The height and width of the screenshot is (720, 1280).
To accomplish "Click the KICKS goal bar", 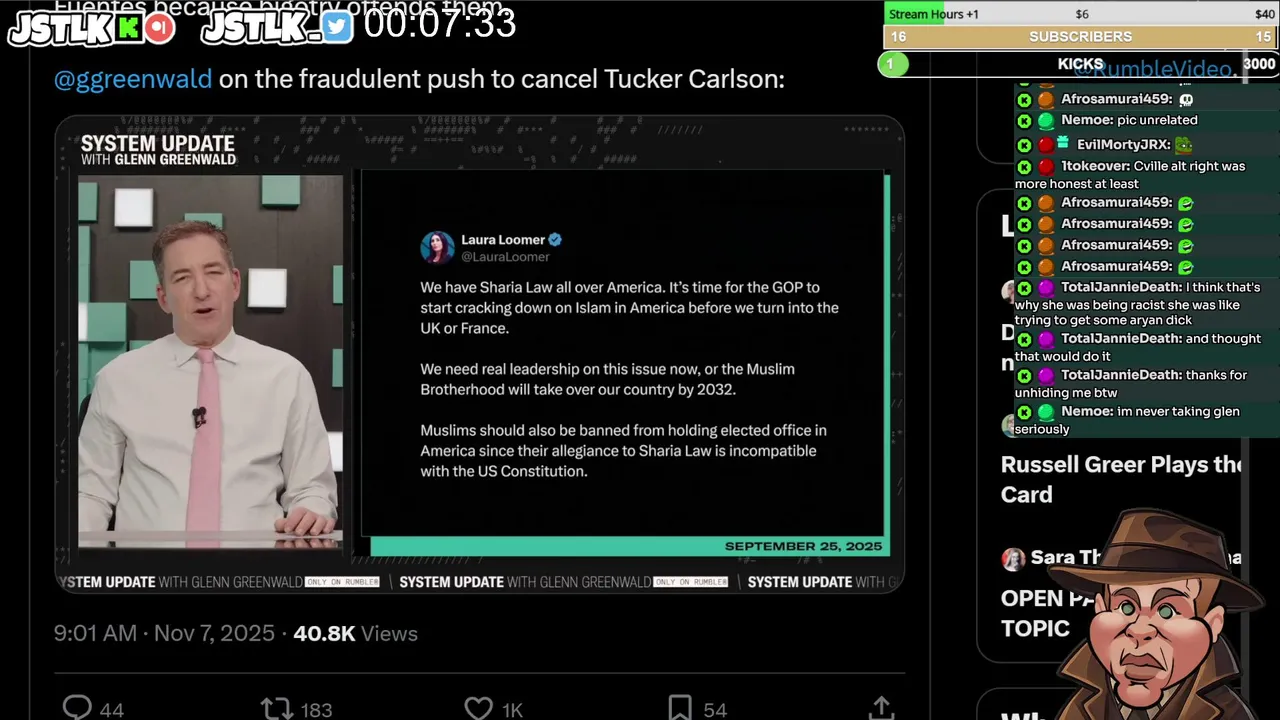I will click(1081, 64).
